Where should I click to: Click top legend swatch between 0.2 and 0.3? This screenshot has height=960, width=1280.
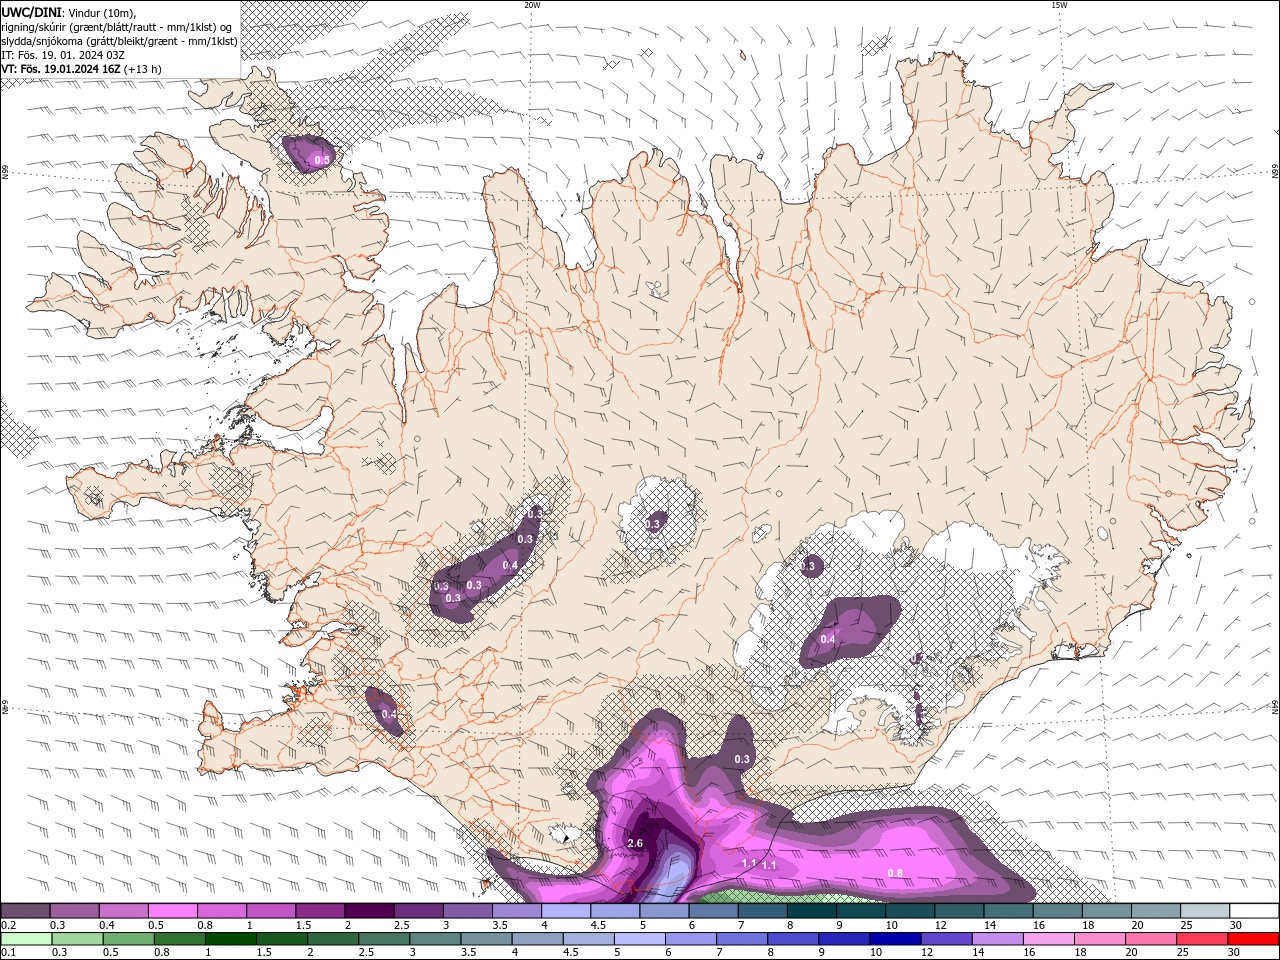tap(25, 911)
